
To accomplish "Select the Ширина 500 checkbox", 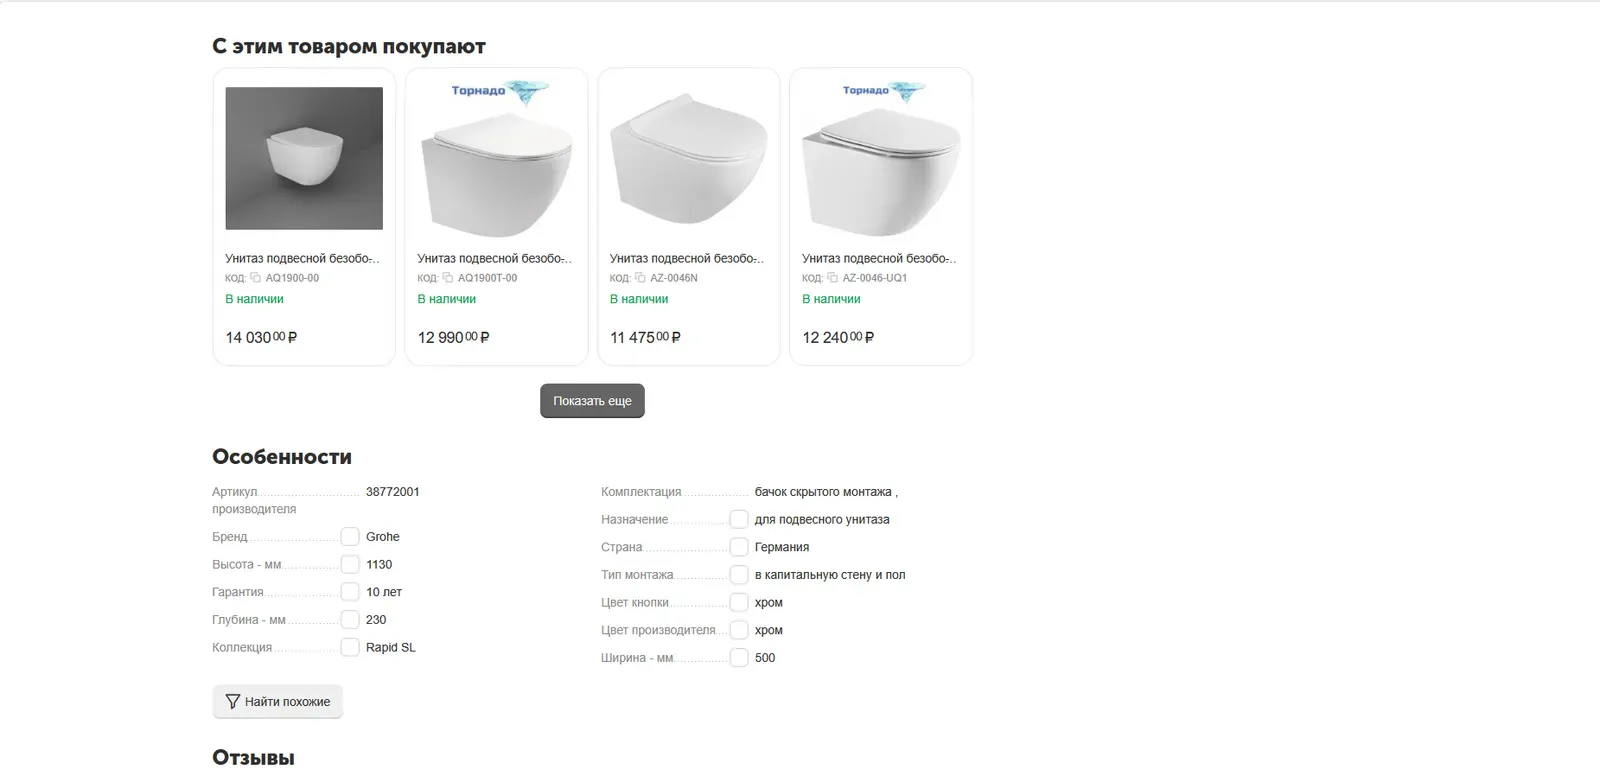I will coord(739,658).
